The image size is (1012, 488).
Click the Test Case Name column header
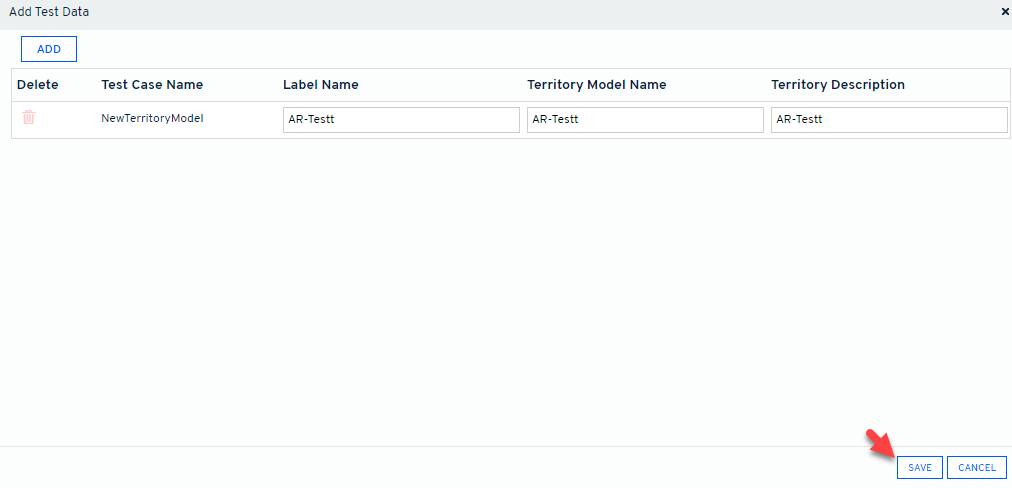(x=152, y=85)
